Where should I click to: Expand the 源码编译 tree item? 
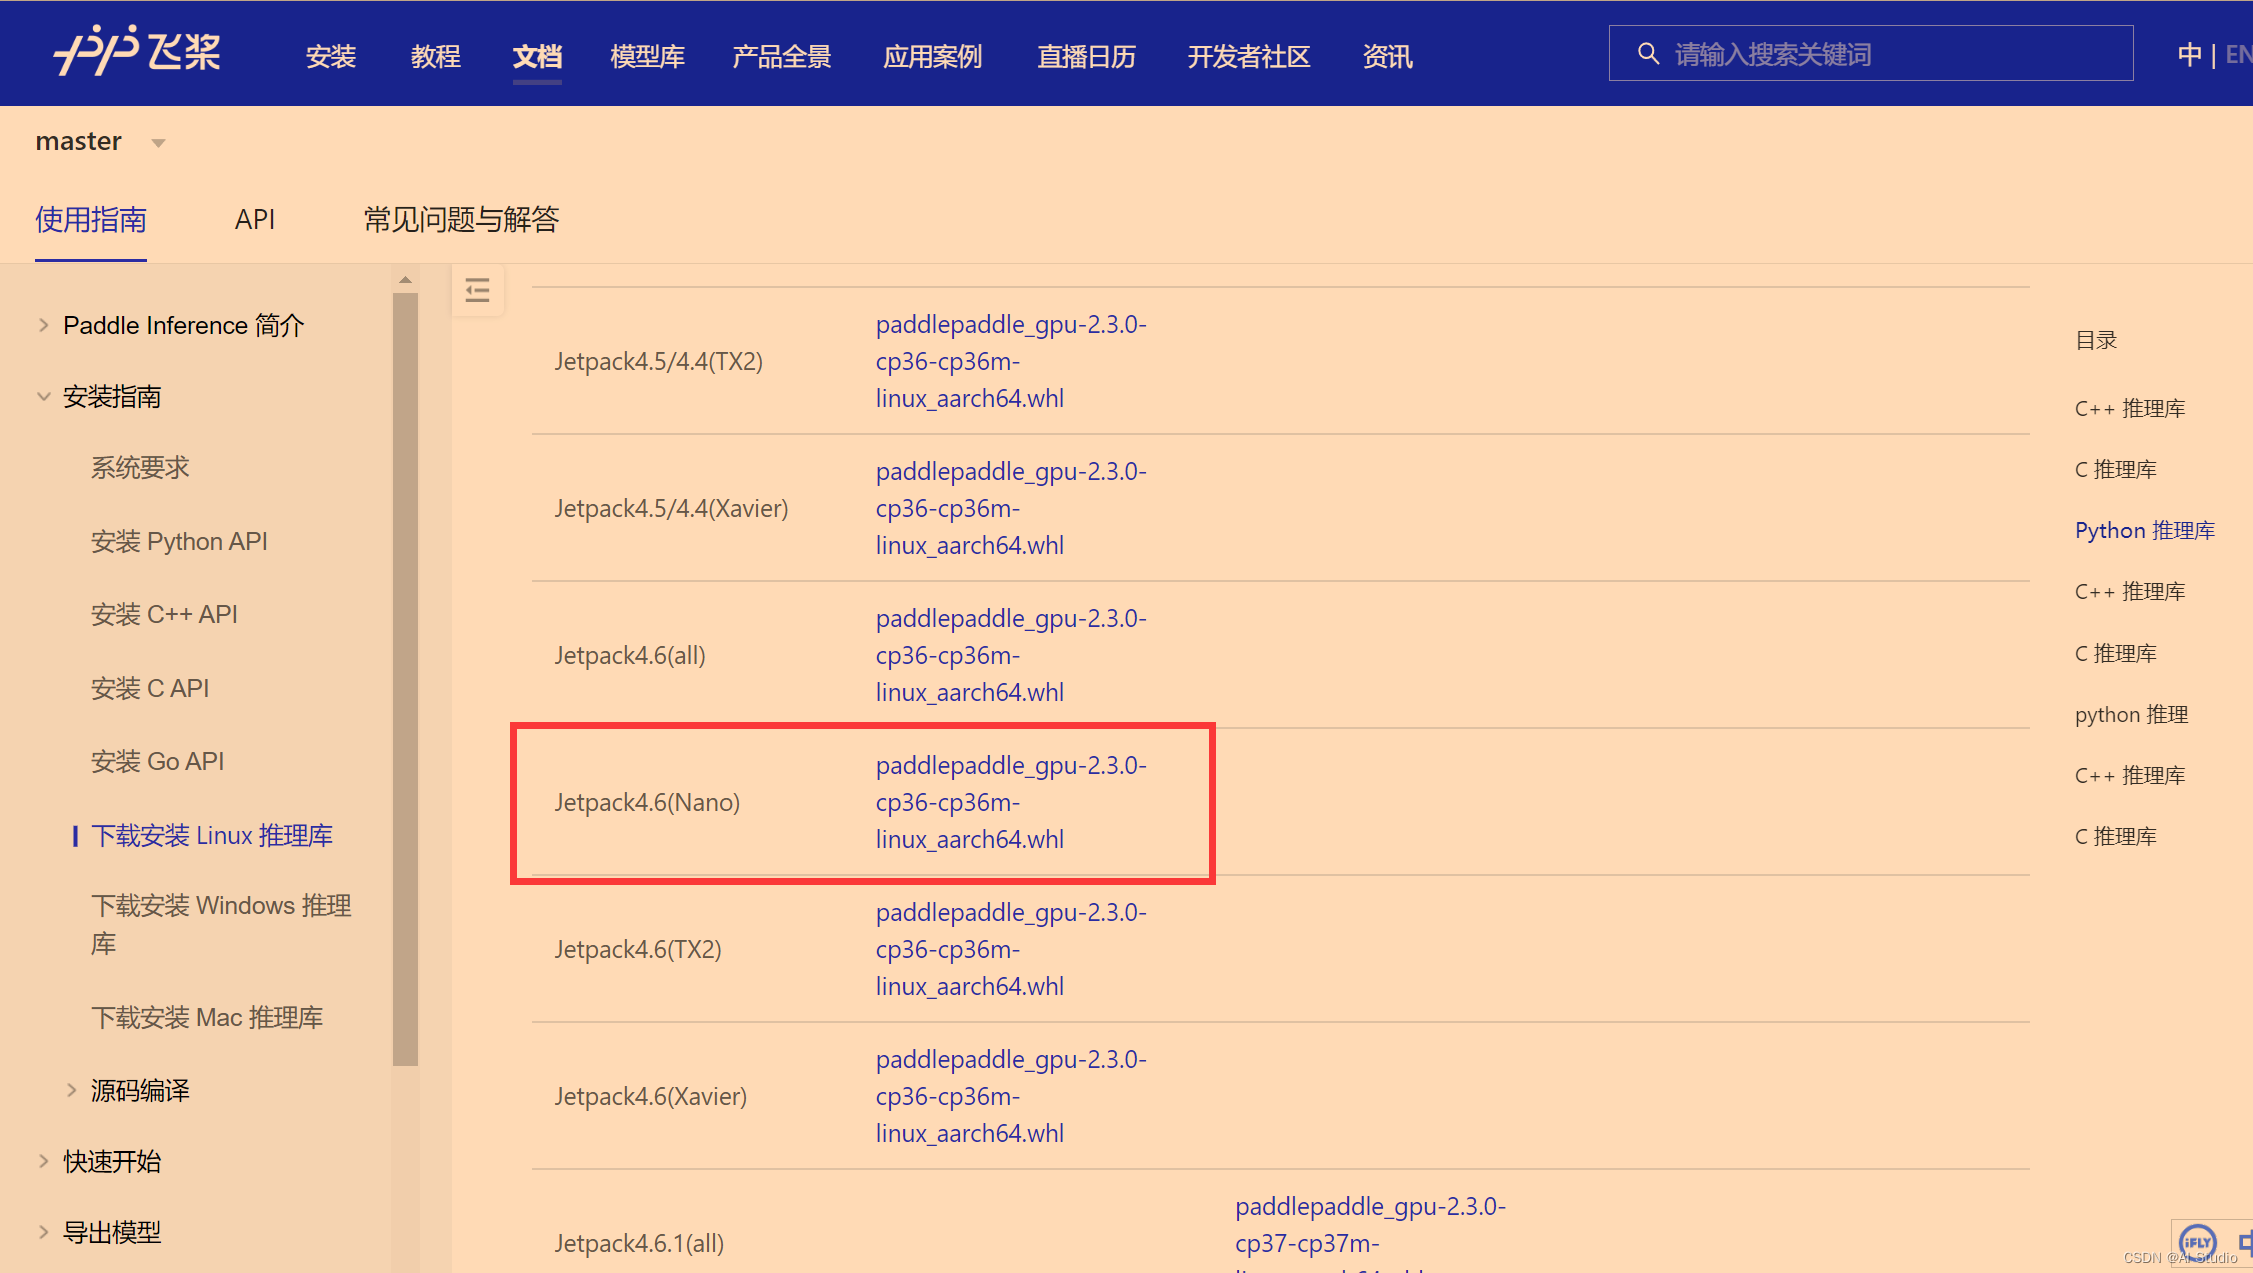[71, 1090]
